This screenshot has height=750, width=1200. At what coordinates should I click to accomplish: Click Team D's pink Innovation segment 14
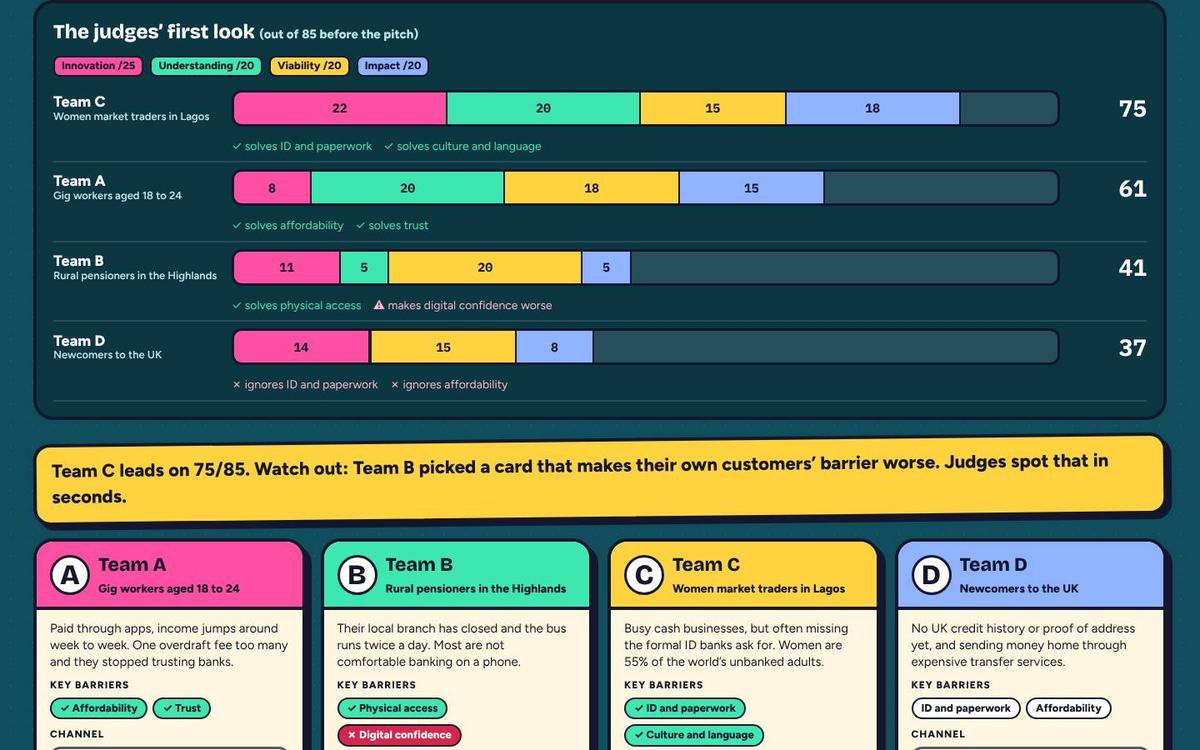(301, 347)
